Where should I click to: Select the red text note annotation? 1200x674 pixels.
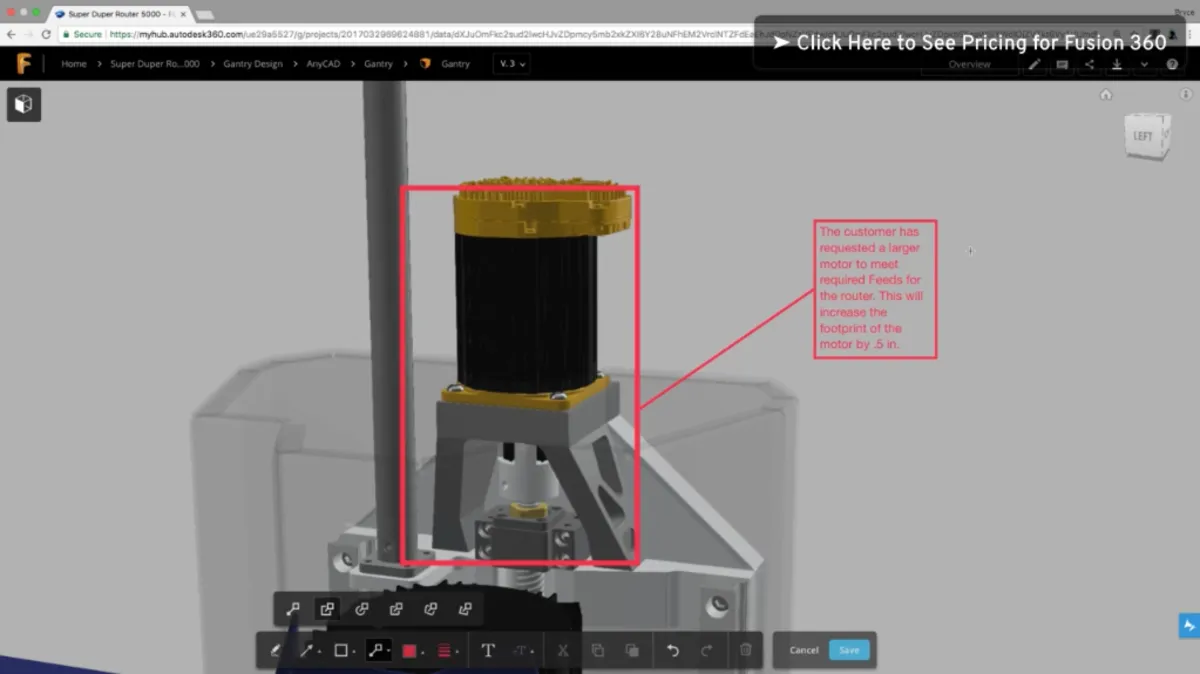875,290
